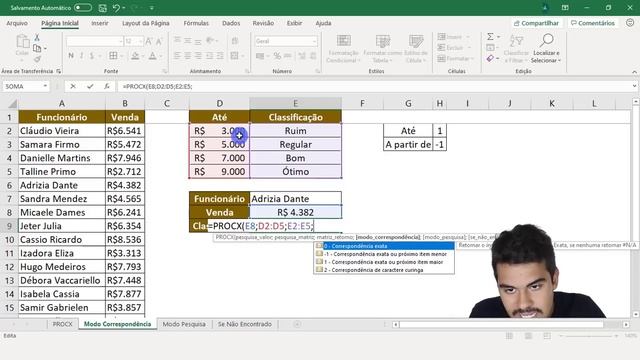Click the center align icon

(188, 56)
